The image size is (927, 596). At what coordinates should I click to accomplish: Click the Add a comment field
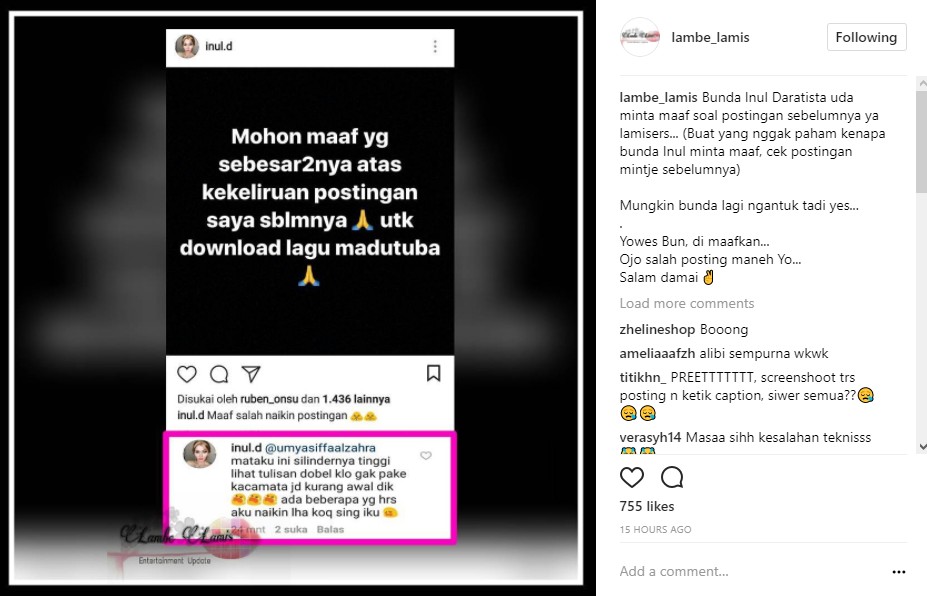751,571
